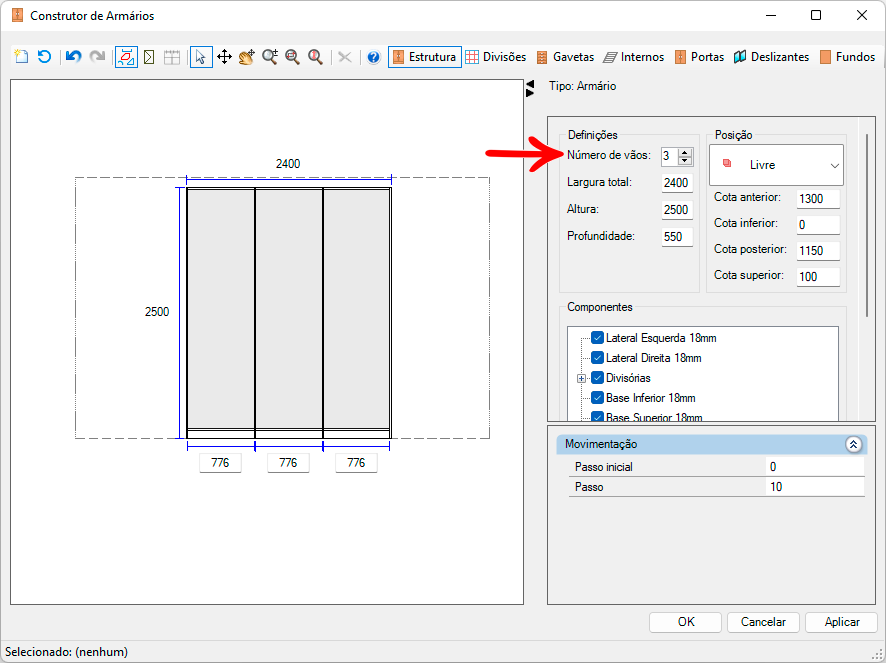Click the New cabinet icon in toolbar
886x663 pixels.
21,57
